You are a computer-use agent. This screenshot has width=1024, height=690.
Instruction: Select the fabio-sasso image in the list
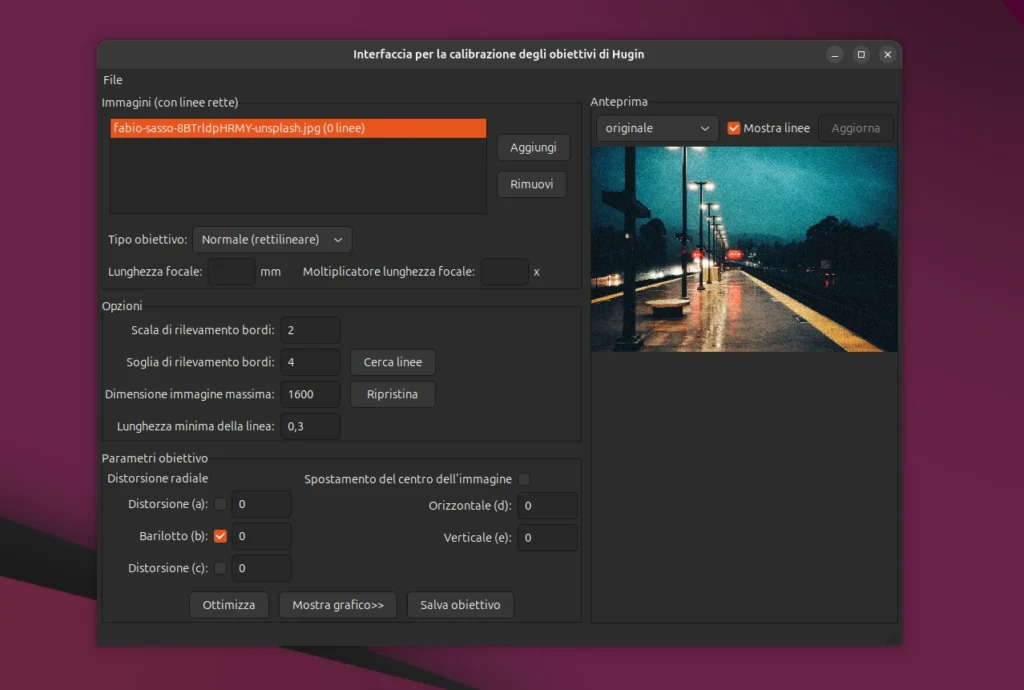(296, 128)
